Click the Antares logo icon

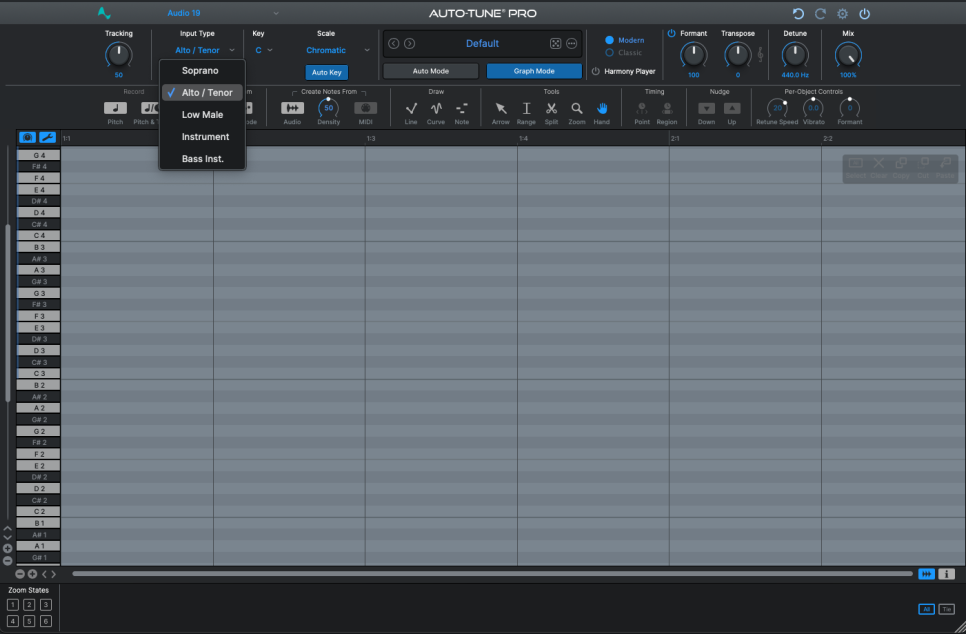pos(104,13)
